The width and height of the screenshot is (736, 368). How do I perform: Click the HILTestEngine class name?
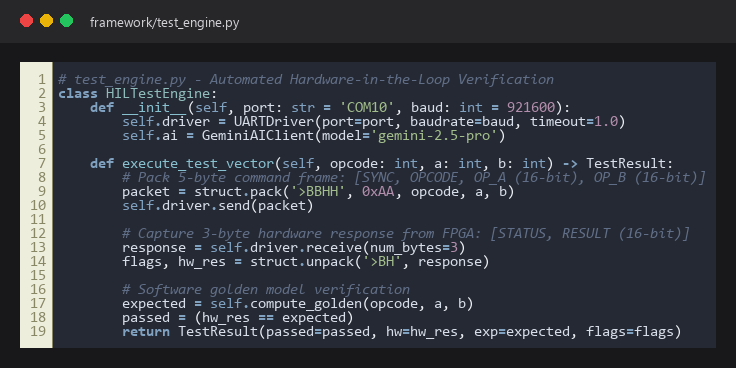tap(158, 93)
